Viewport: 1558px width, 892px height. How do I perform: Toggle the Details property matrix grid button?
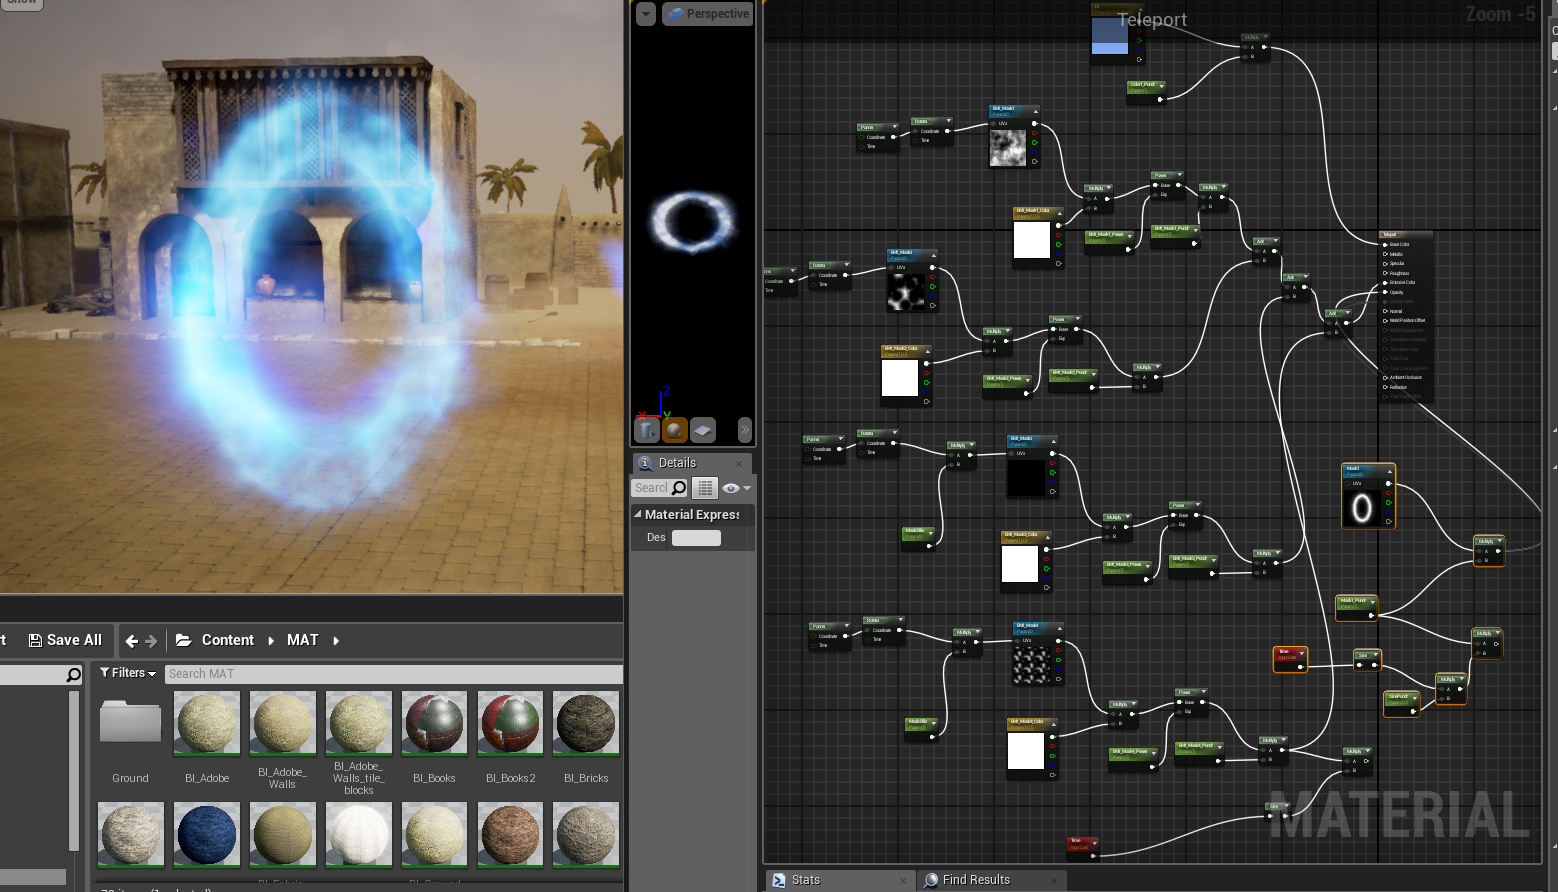point(706,488)
